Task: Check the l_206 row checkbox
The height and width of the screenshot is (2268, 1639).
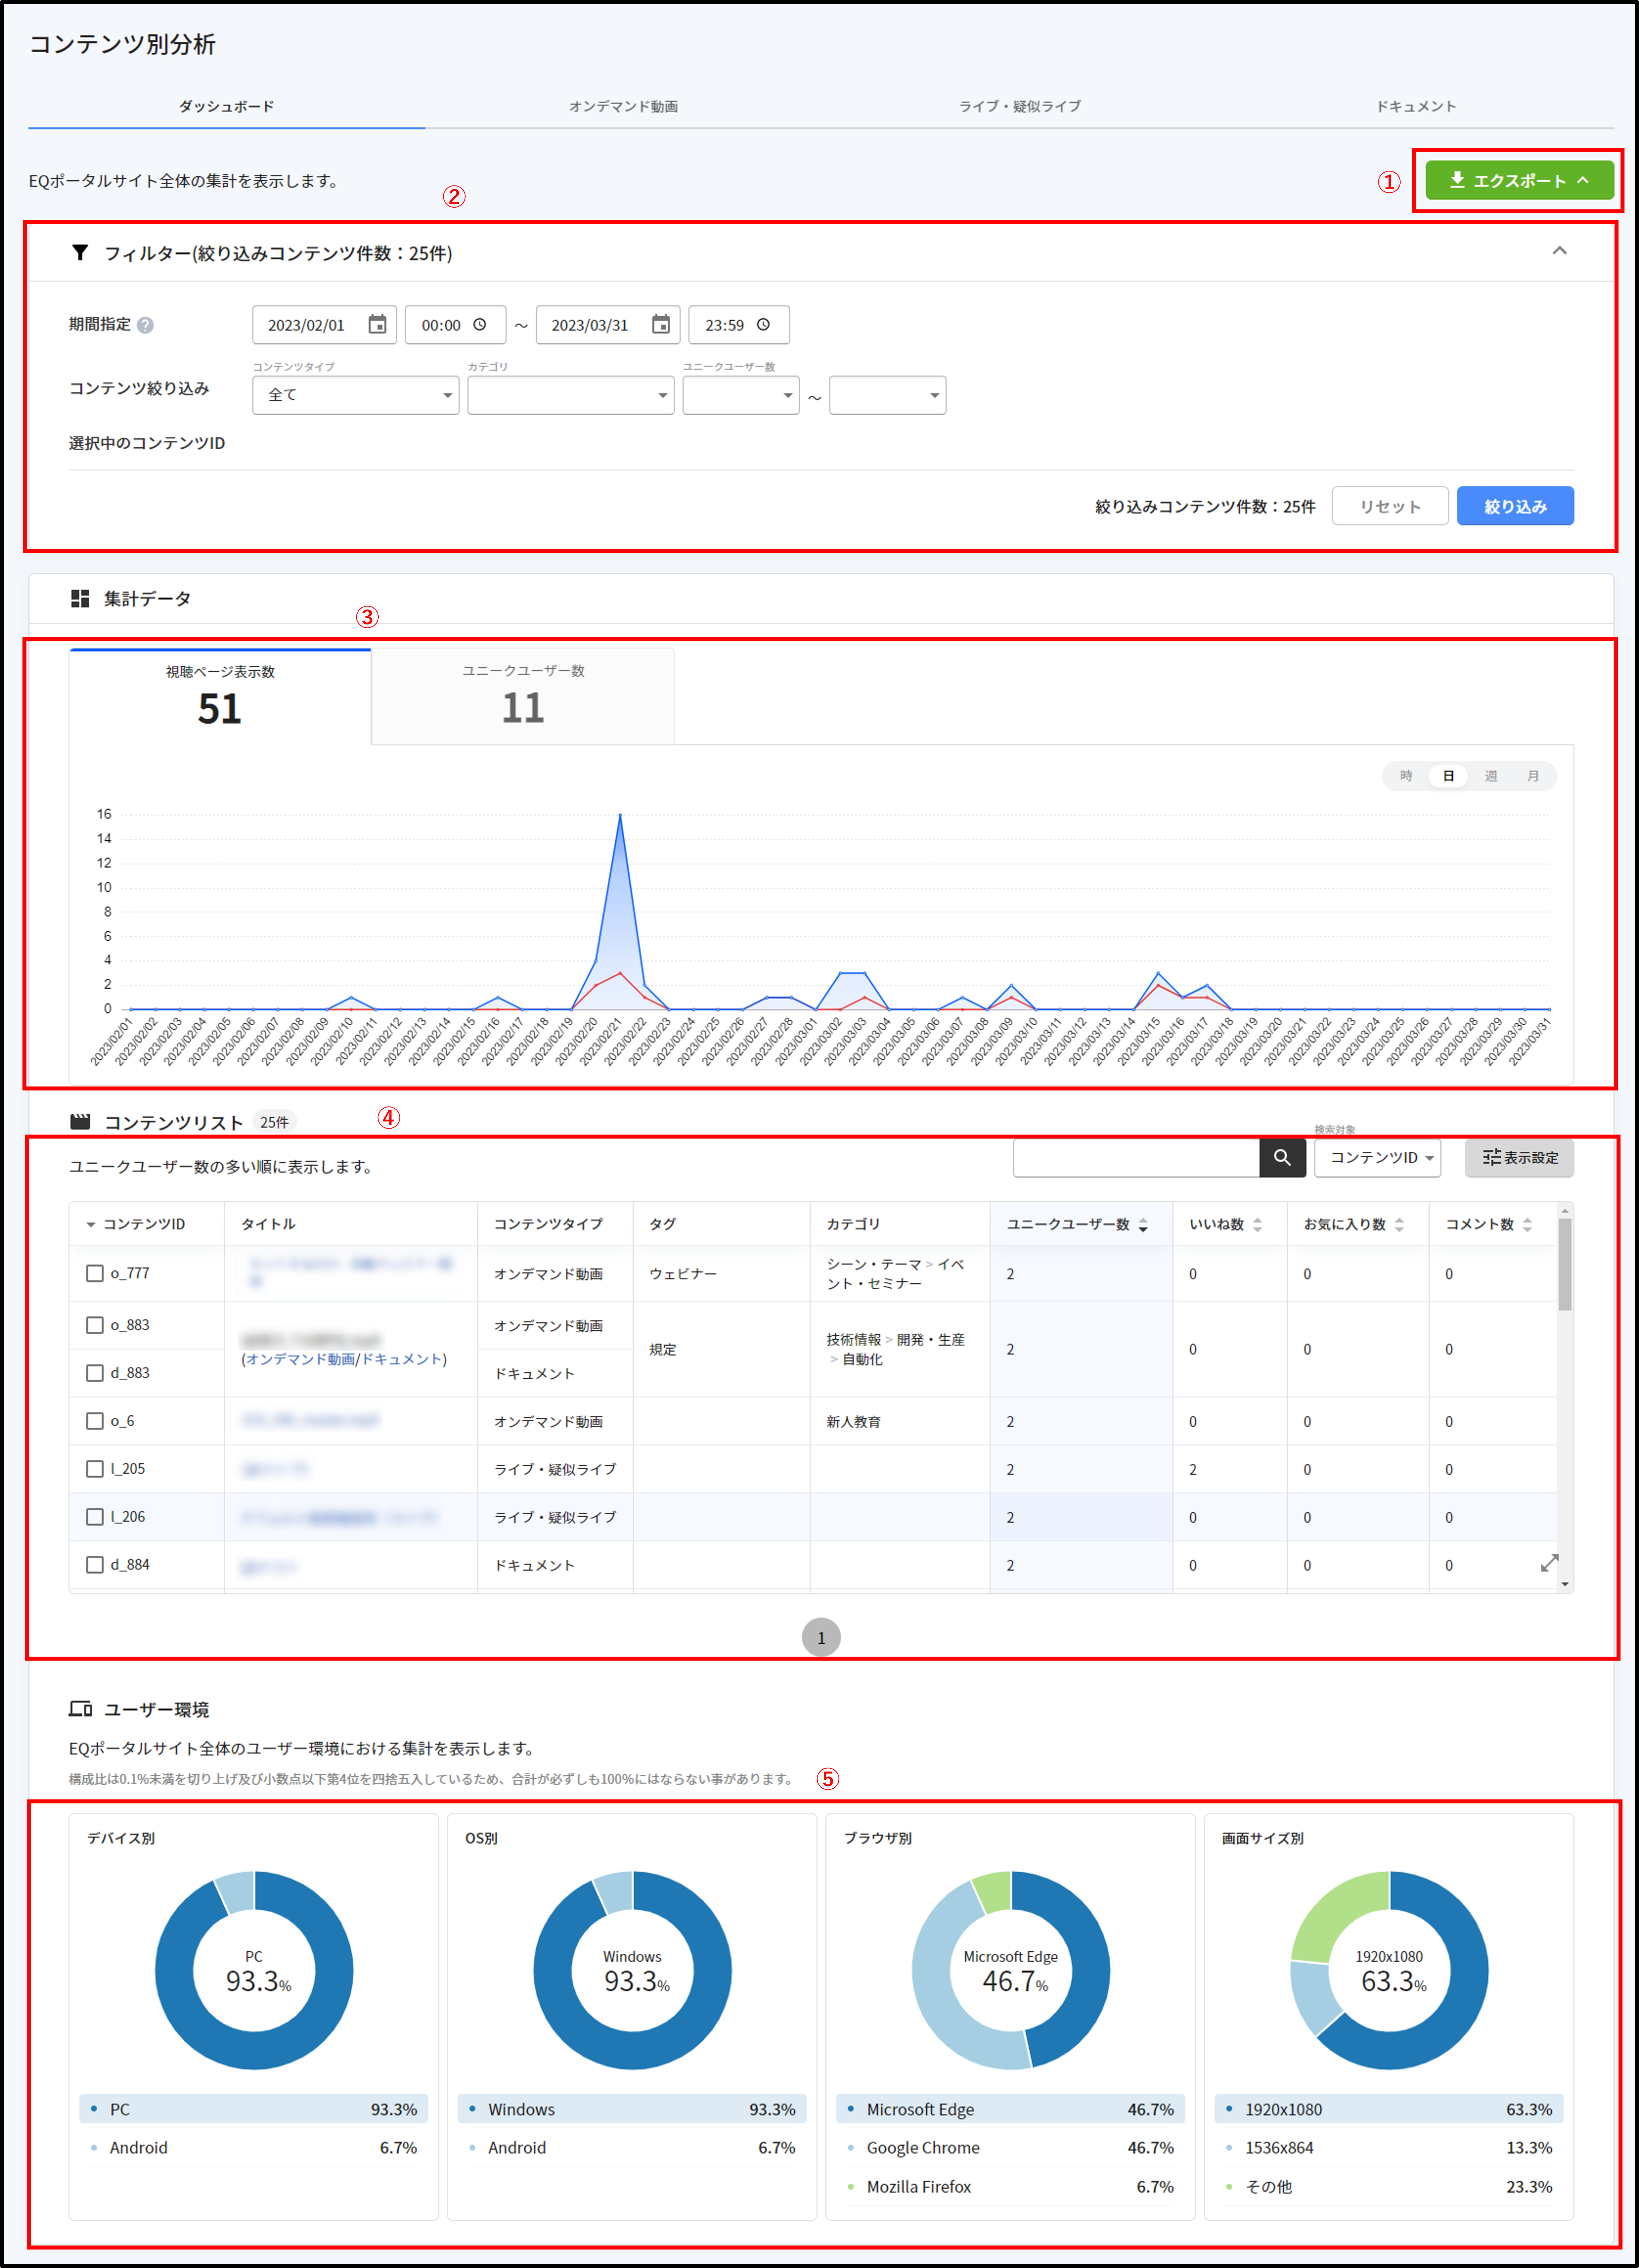Action: pyautogui.click(x=95, y=1517)
